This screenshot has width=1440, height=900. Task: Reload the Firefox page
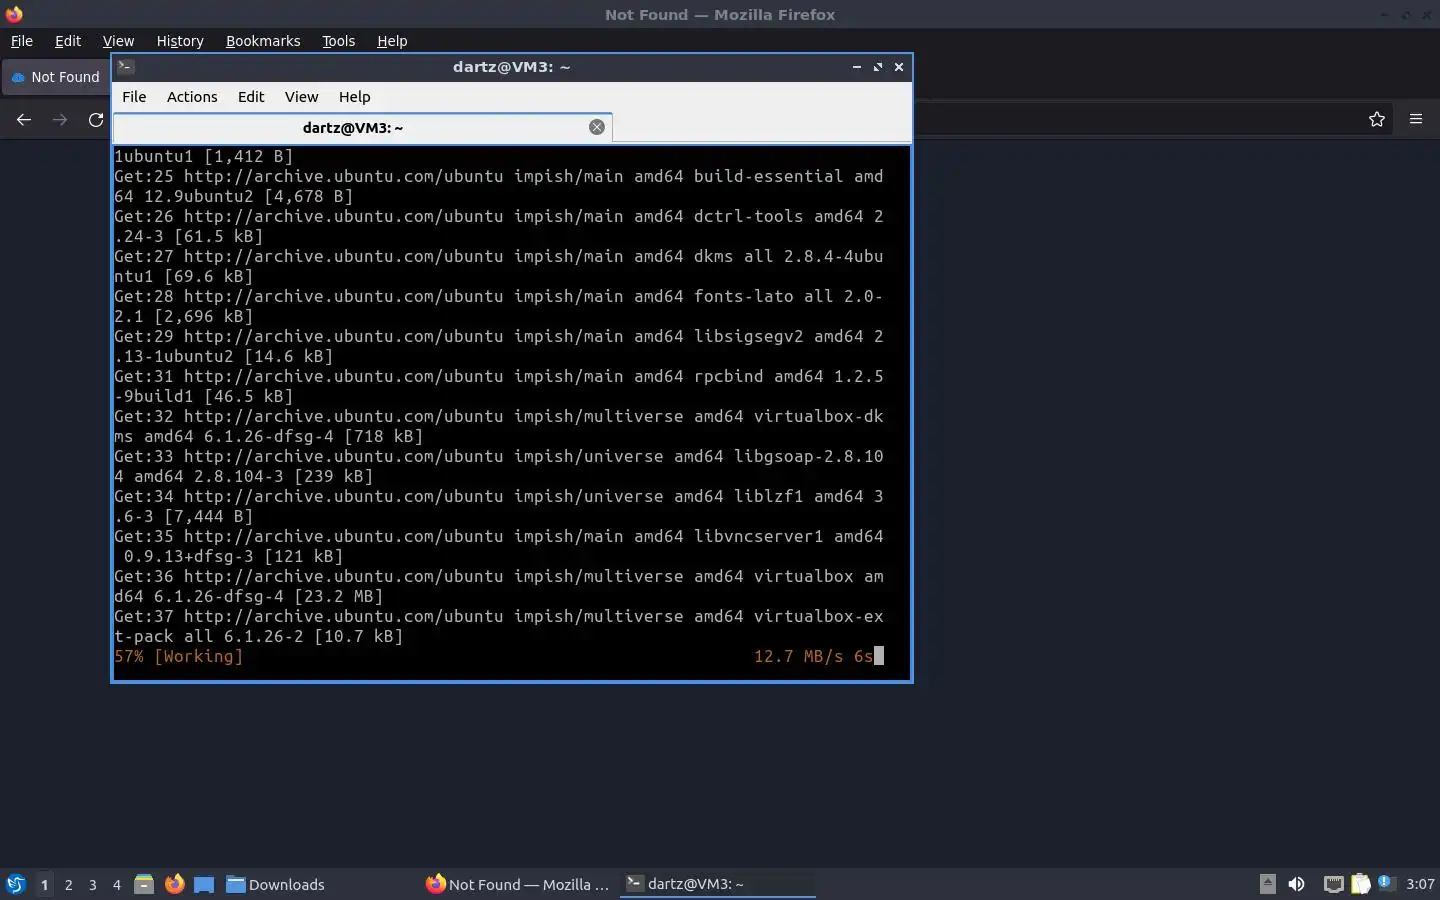(96, 119)
